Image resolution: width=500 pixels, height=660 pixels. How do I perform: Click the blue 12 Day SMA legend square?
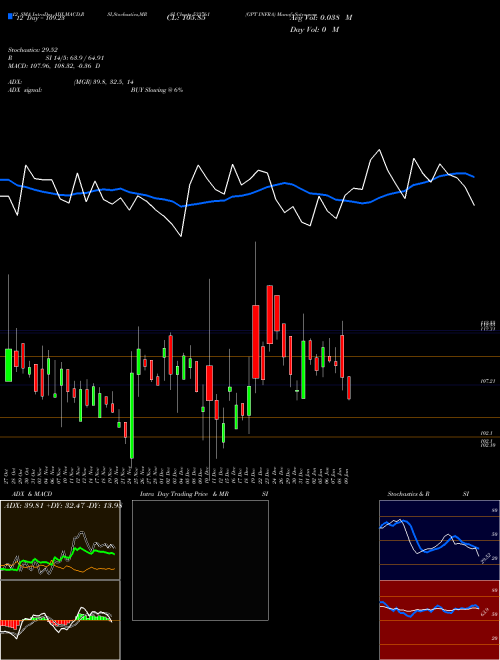[x=11, y=16]
